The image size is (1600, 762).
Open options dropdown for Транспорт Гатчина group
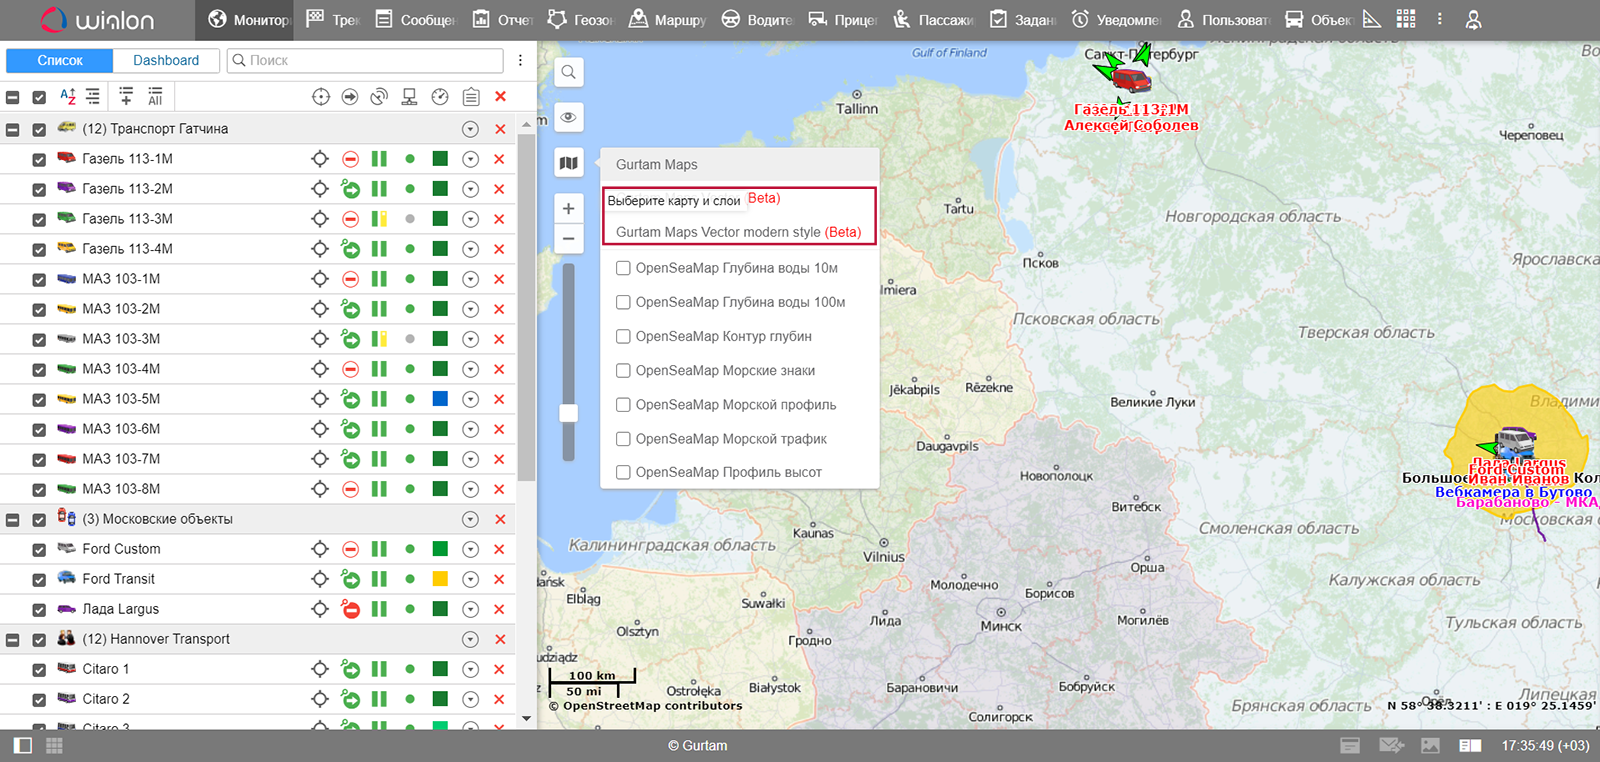[470, 129]
